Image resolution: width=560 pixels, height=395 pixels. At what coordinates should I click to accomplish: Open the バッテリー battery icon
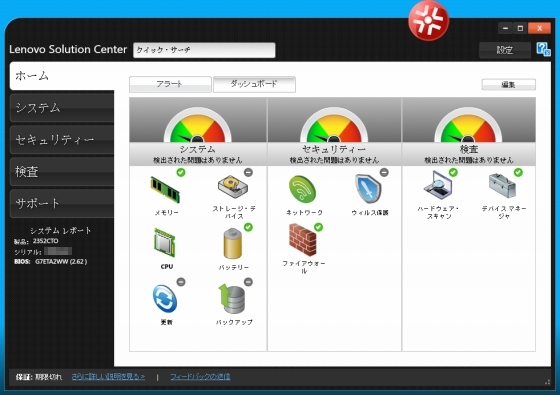point(232,244)
